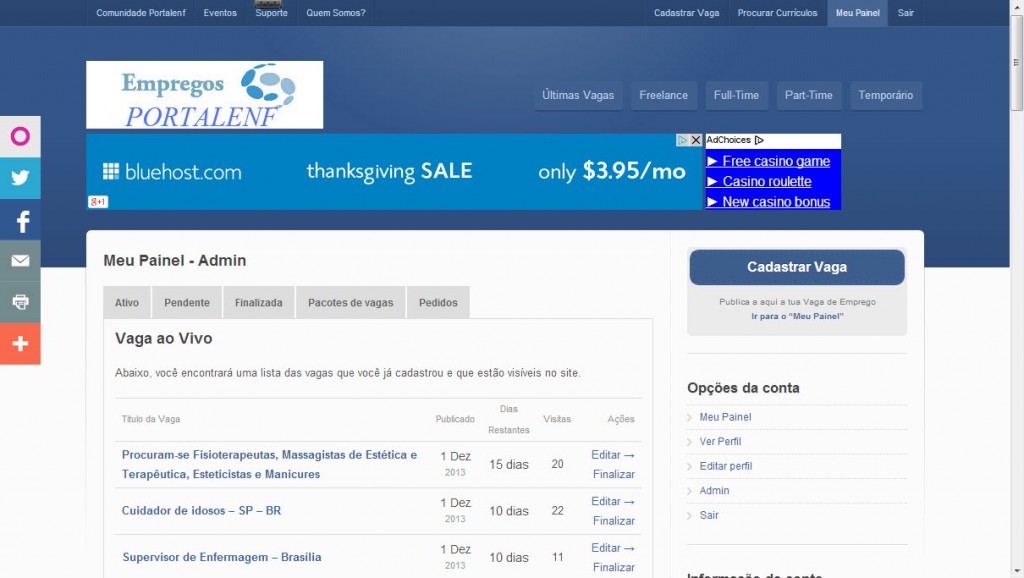Filter by Full-Time jobs
The width and height of the screenshot is (1024, 578).
click(x=736, y=95)
